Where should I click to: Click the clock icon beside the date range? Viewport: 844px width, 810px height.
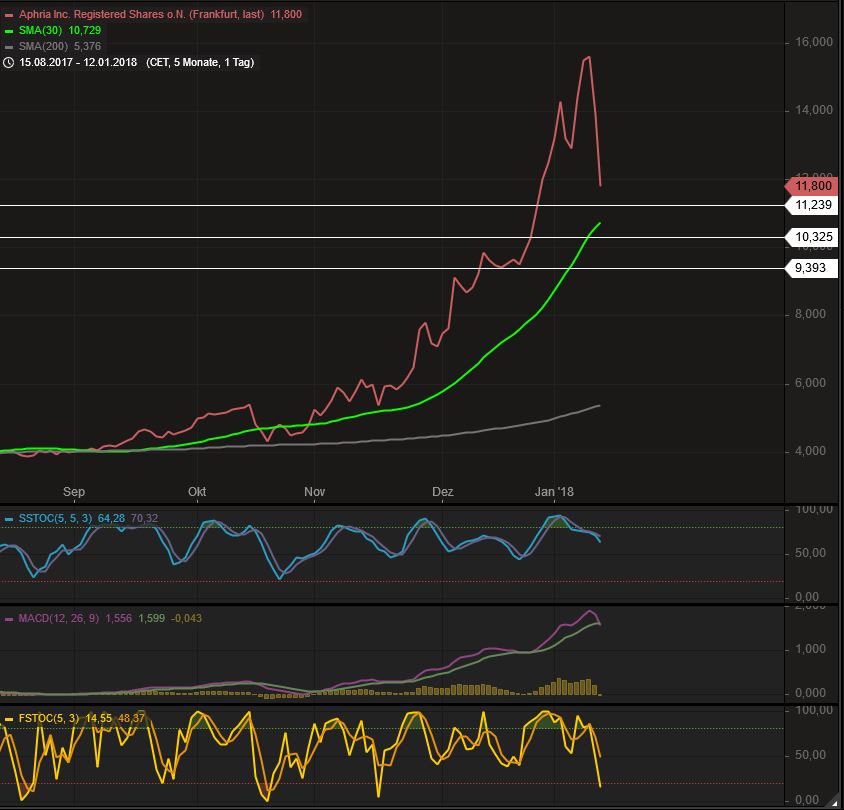(9, 62)
